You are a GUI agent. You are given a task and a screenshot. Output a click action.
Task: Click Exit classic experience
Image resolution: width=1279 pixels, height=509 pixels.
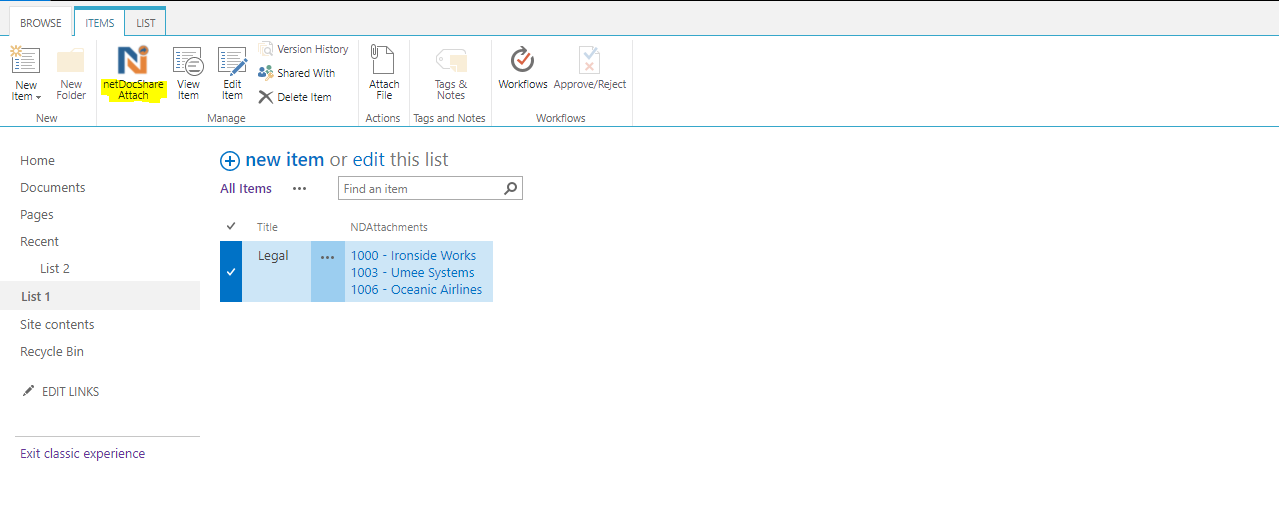coord(82,454)
